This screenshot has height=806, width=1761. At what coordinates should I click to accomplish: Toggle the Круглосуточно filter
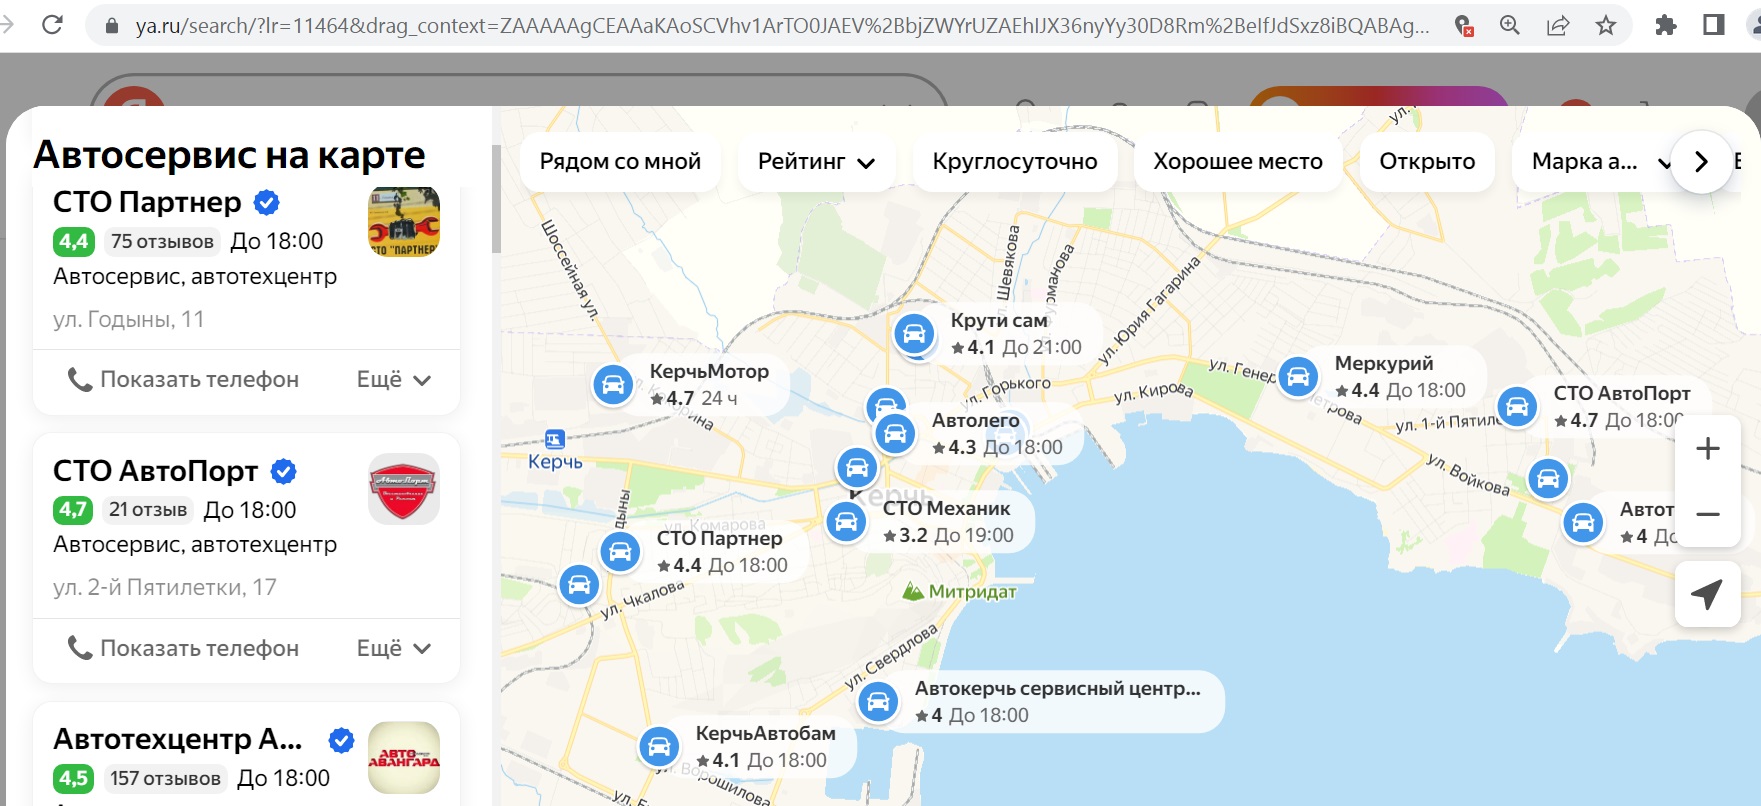point(1014,162)
